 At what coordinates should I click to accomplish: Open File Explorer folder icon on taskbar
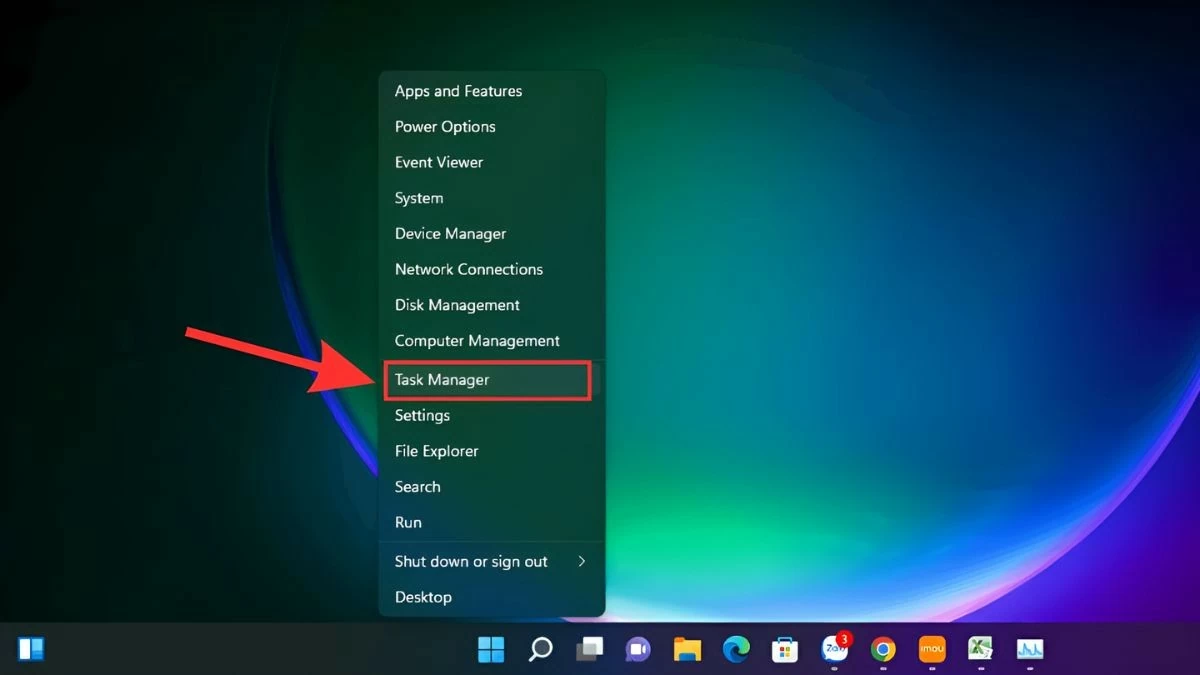coord(687,650)
